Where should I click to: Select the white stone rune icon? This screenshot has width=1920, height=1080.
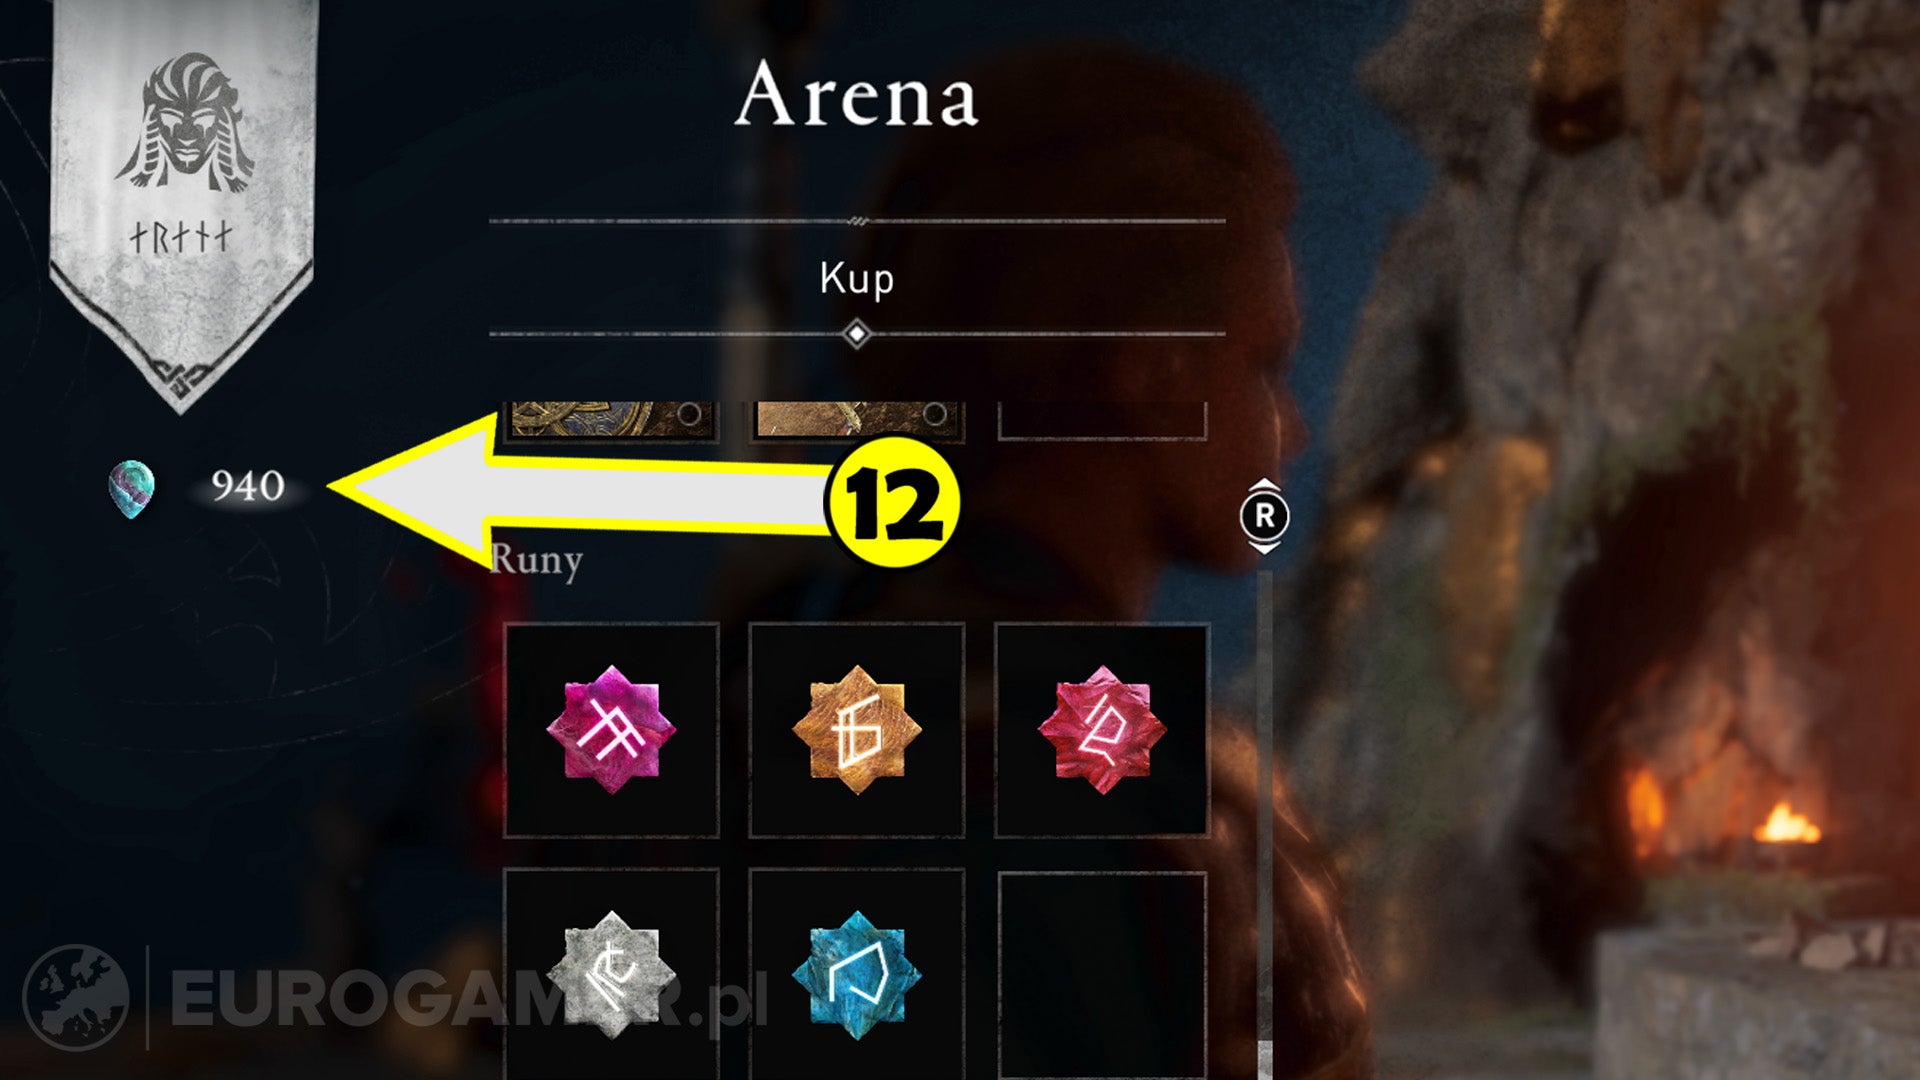tap(611, 975)
